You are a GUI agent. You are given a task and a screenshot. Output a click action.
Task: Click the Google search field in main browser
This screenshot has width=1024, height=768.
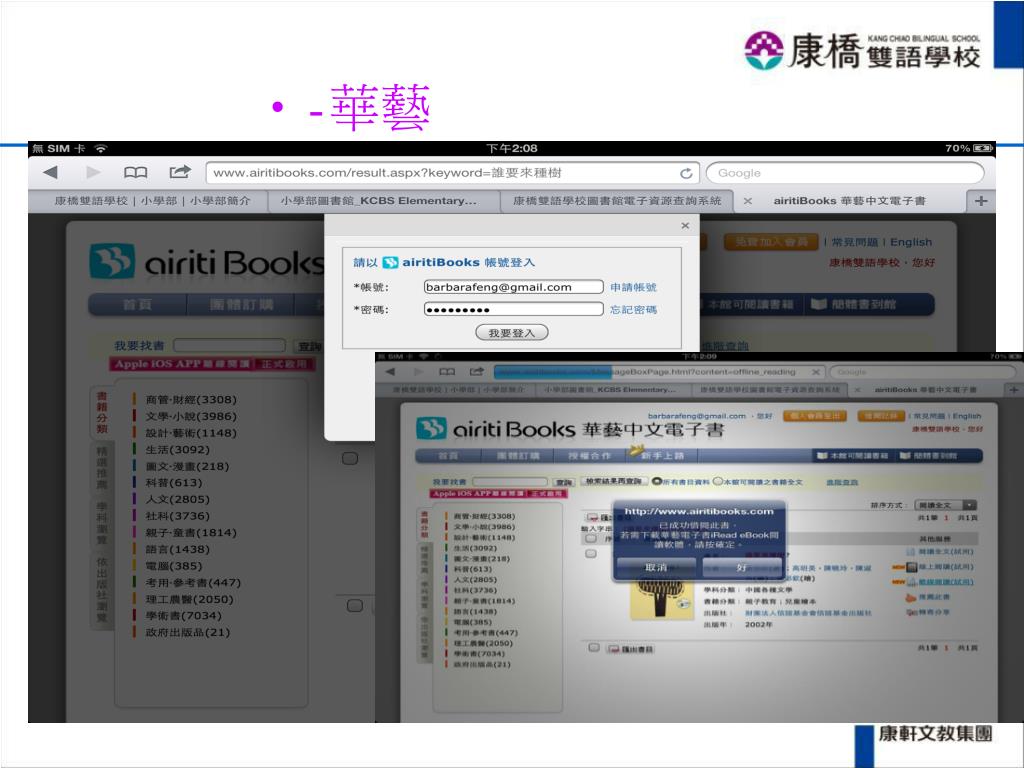coord(844,173)
